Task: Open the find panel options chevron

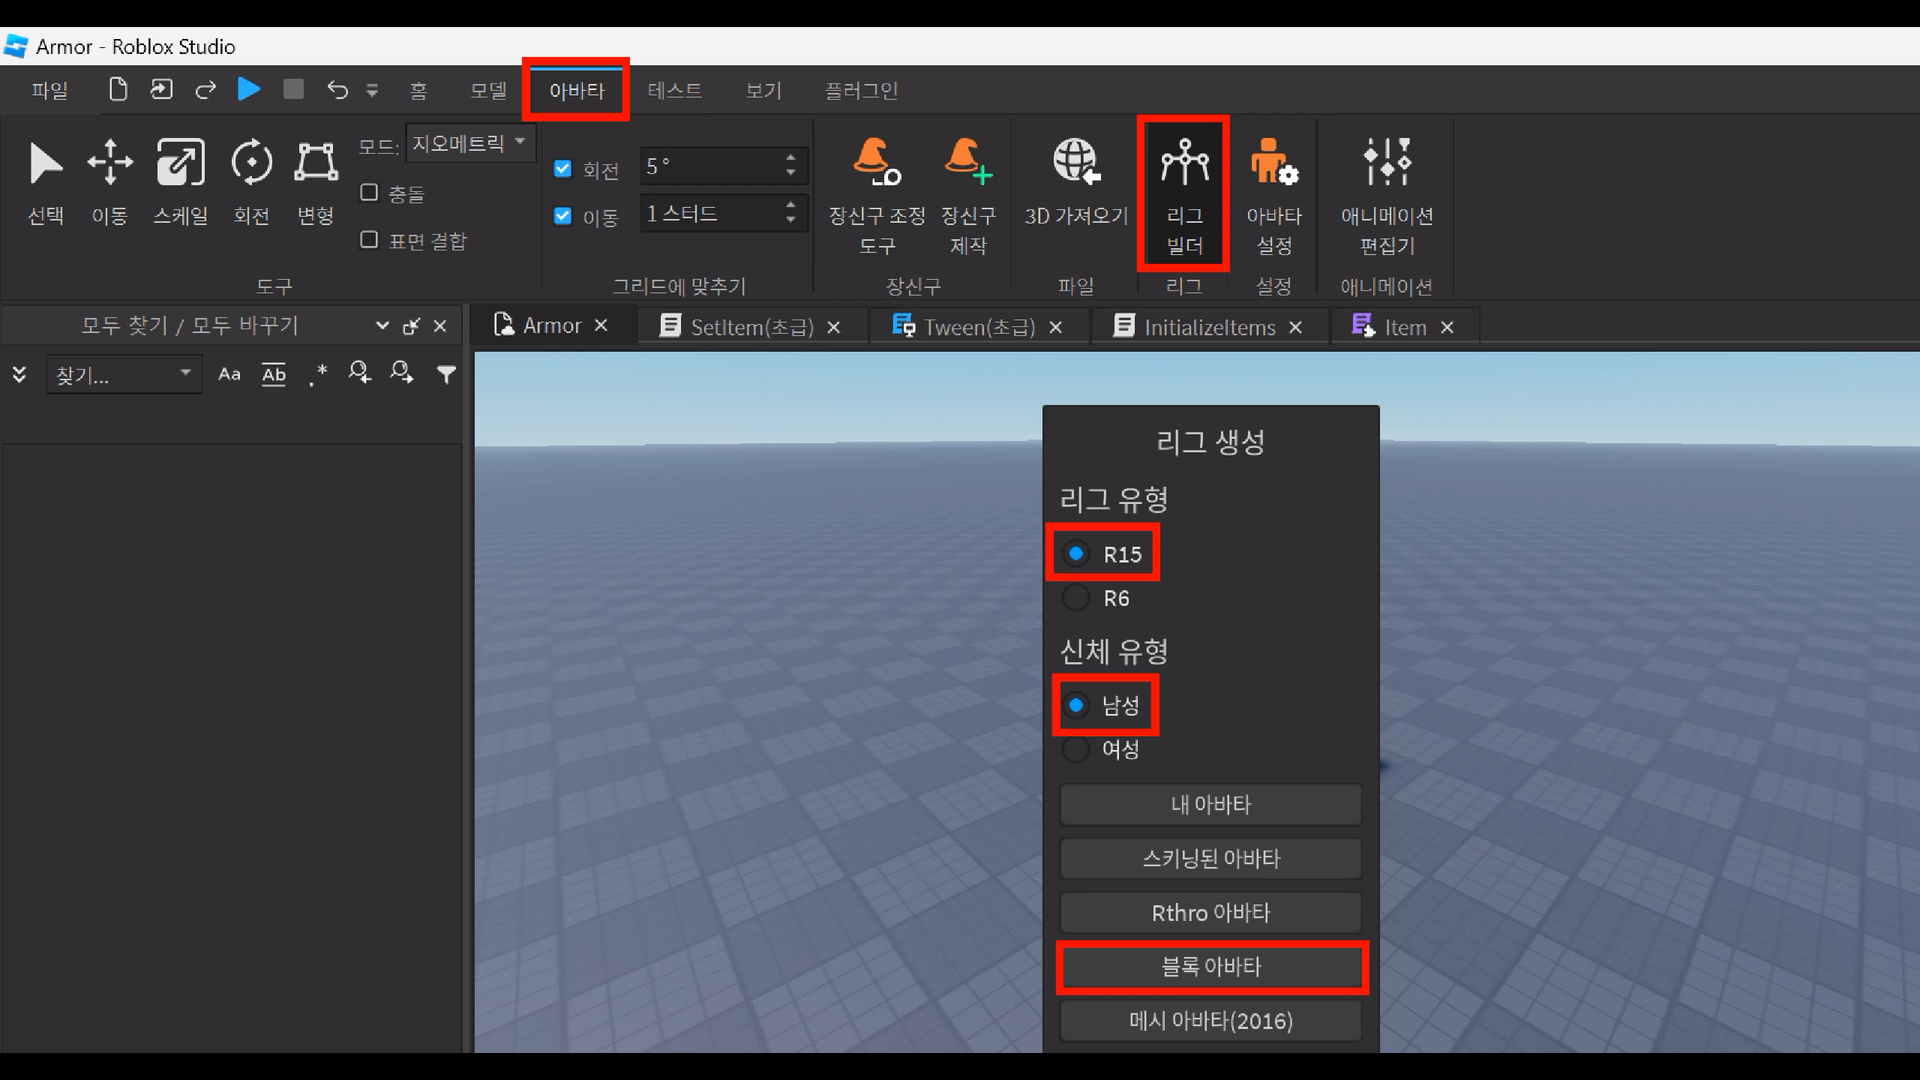Action: pos(382,326)
